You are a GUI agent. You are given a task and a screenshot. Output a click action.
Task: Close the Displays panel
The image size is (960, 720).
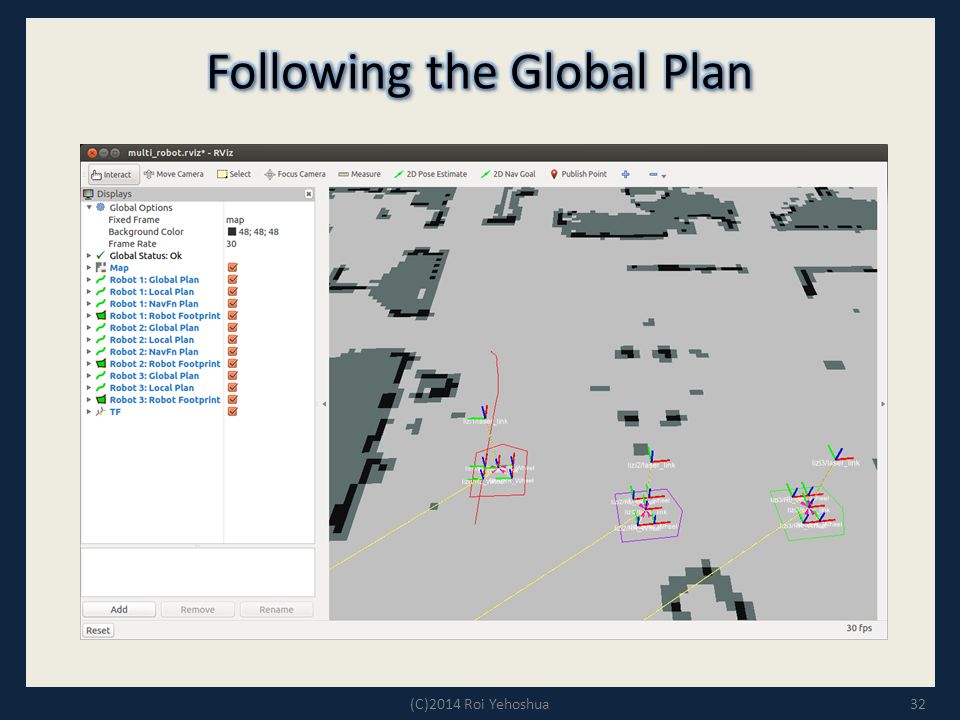[x=309, y=194]
